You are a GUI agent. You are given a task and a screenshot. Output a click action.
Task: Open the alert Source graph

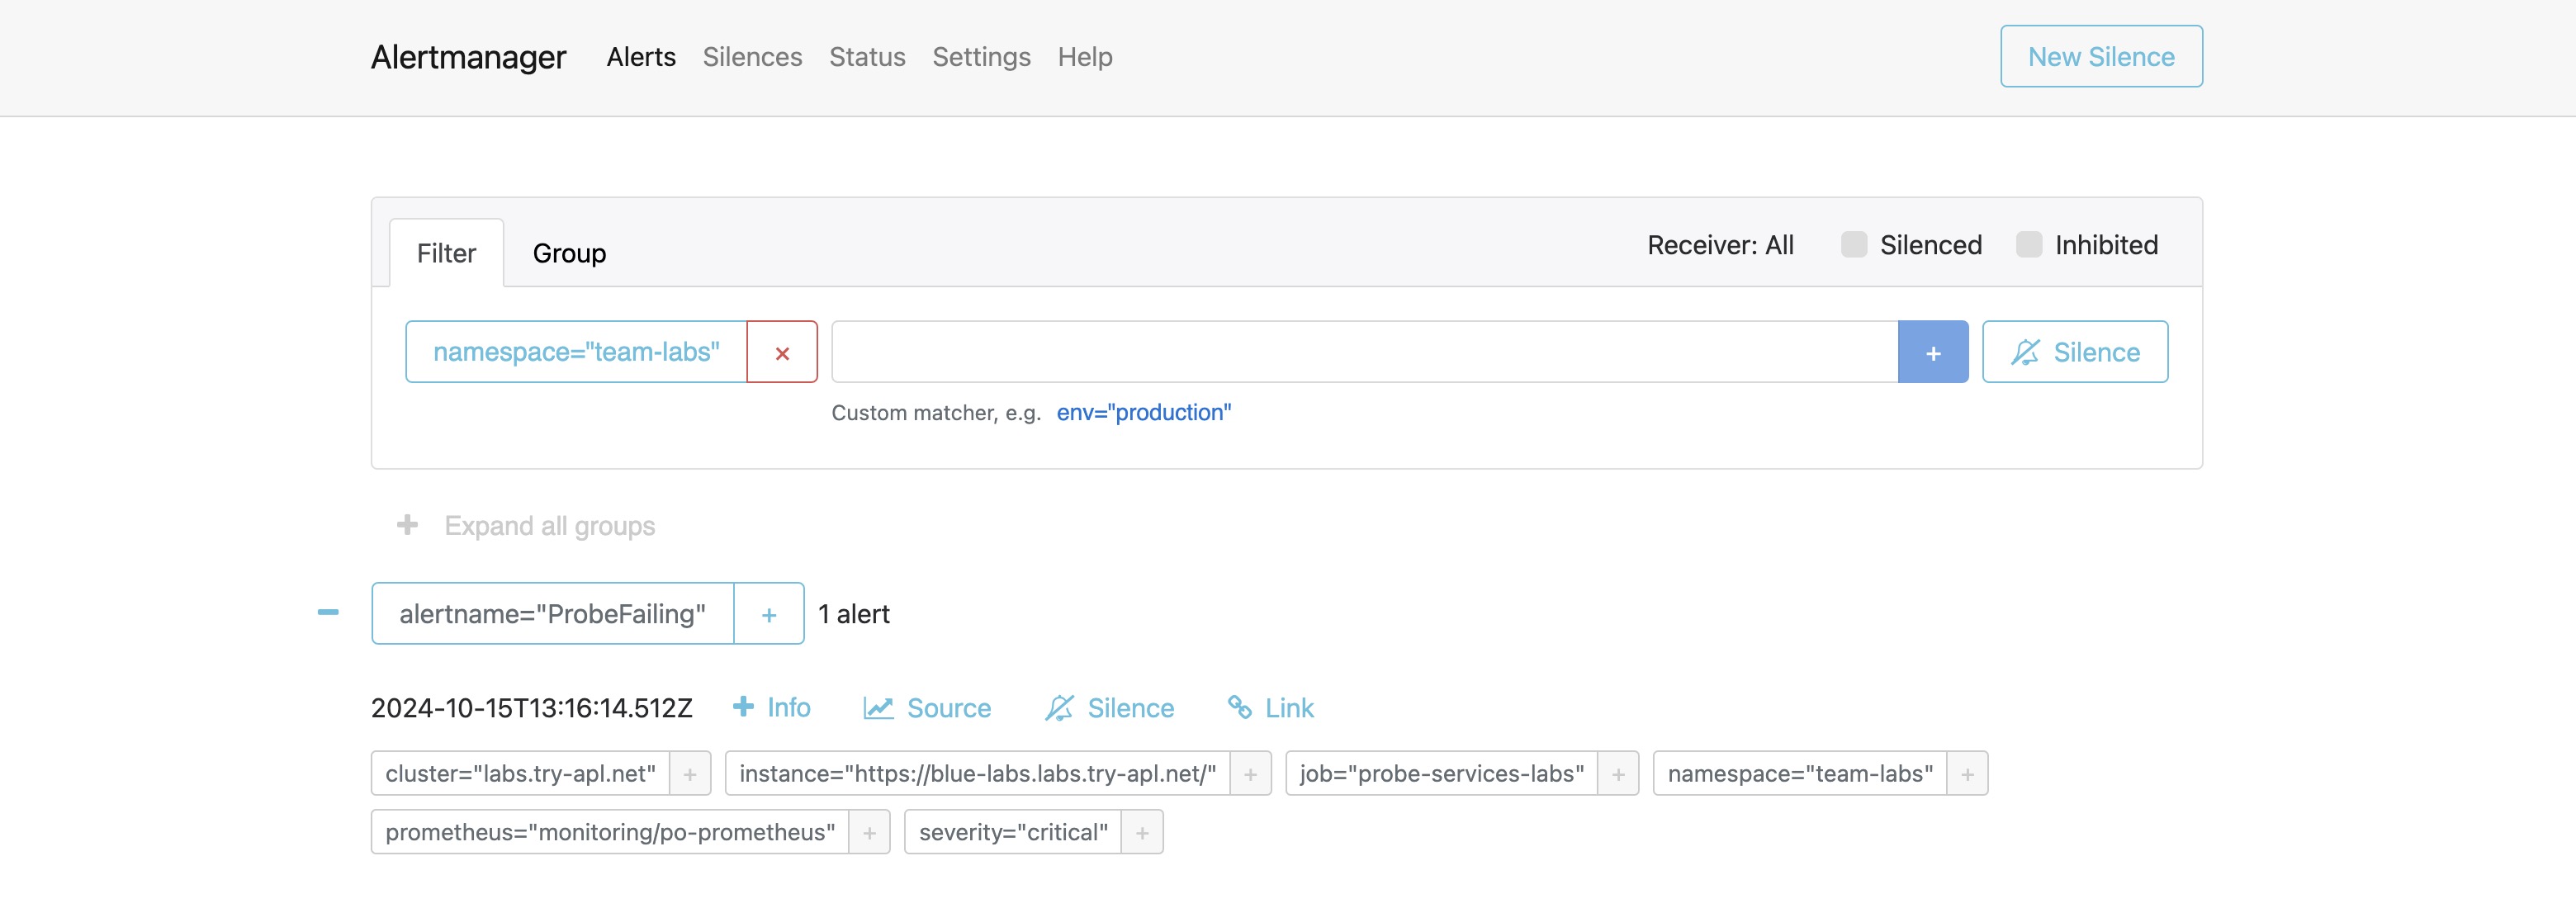click(927, 708)
